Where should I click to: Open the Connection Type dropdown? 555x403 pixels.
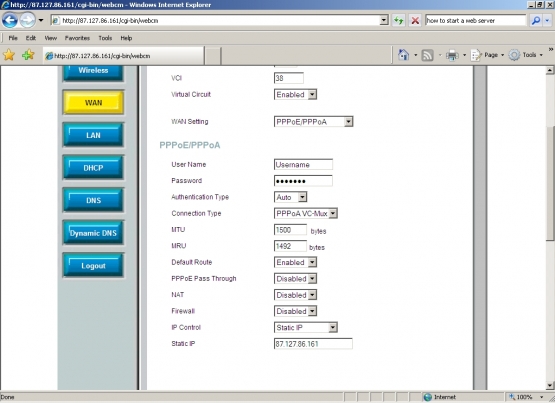306,213
